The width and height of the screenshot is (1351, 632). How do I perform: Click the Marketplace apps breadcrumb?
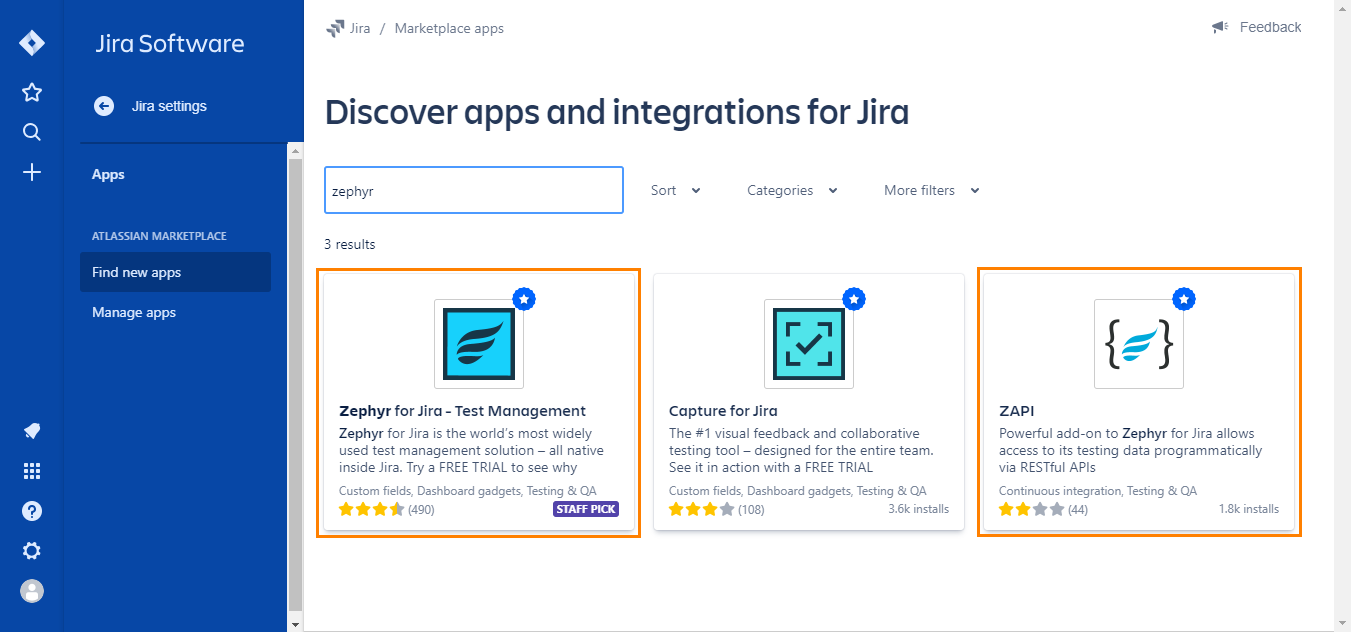449,28
